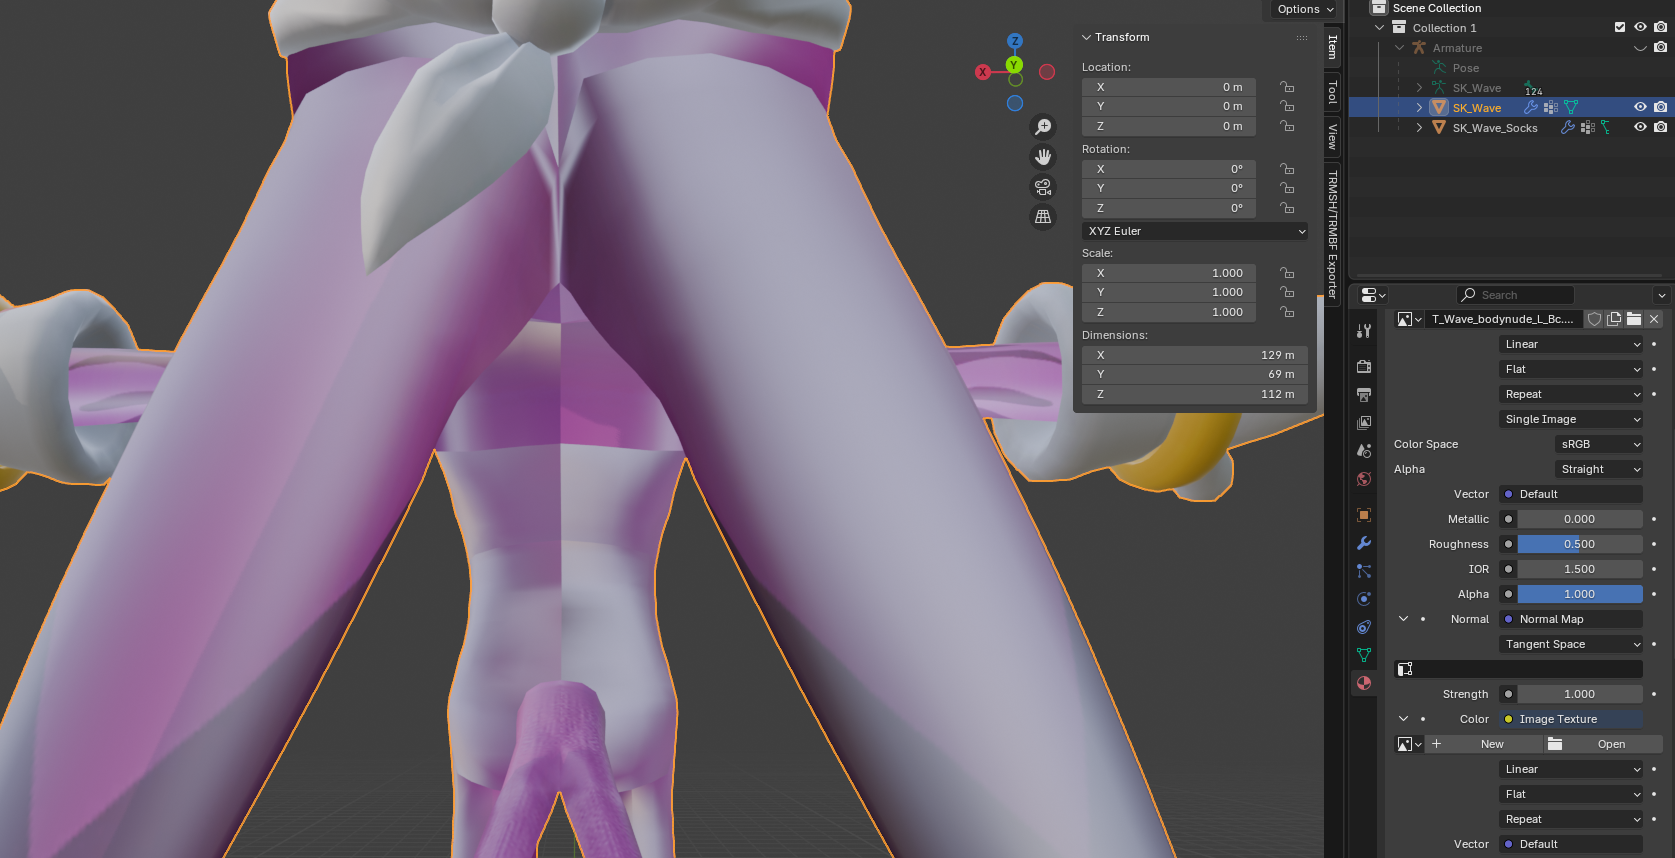Click the viewport zoom magnifier gizmo

1043,127
